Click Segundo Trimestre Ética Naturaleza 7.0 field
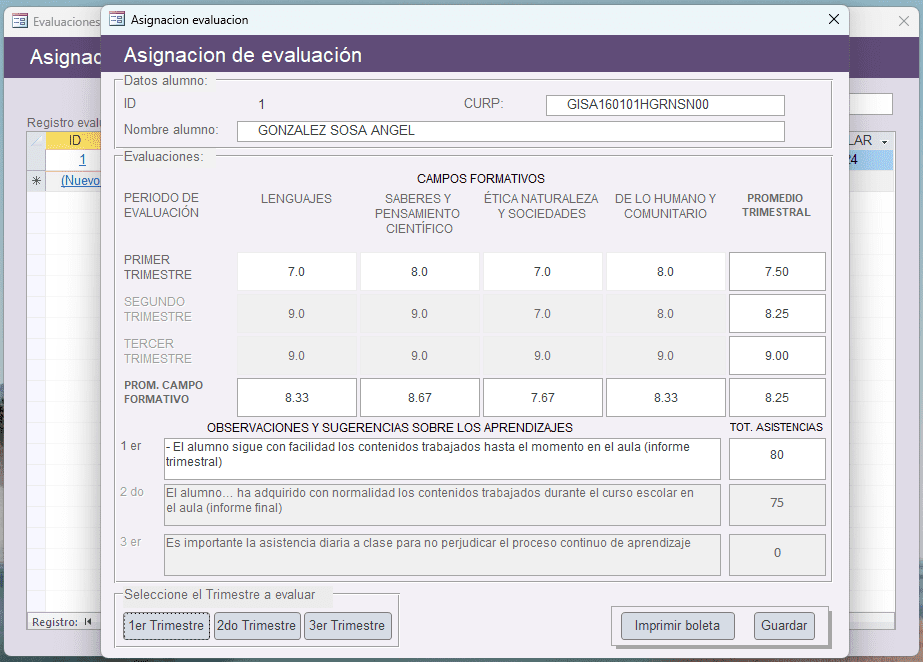Image resolution: width=923 pixels, height=662 pixels. pyautogui.click(x=543, y=314)
